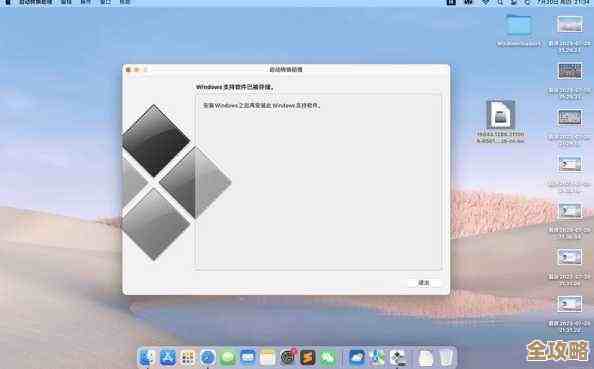Open Launchpad from the Dock
The image size is (594, 369).
(188, 357)
